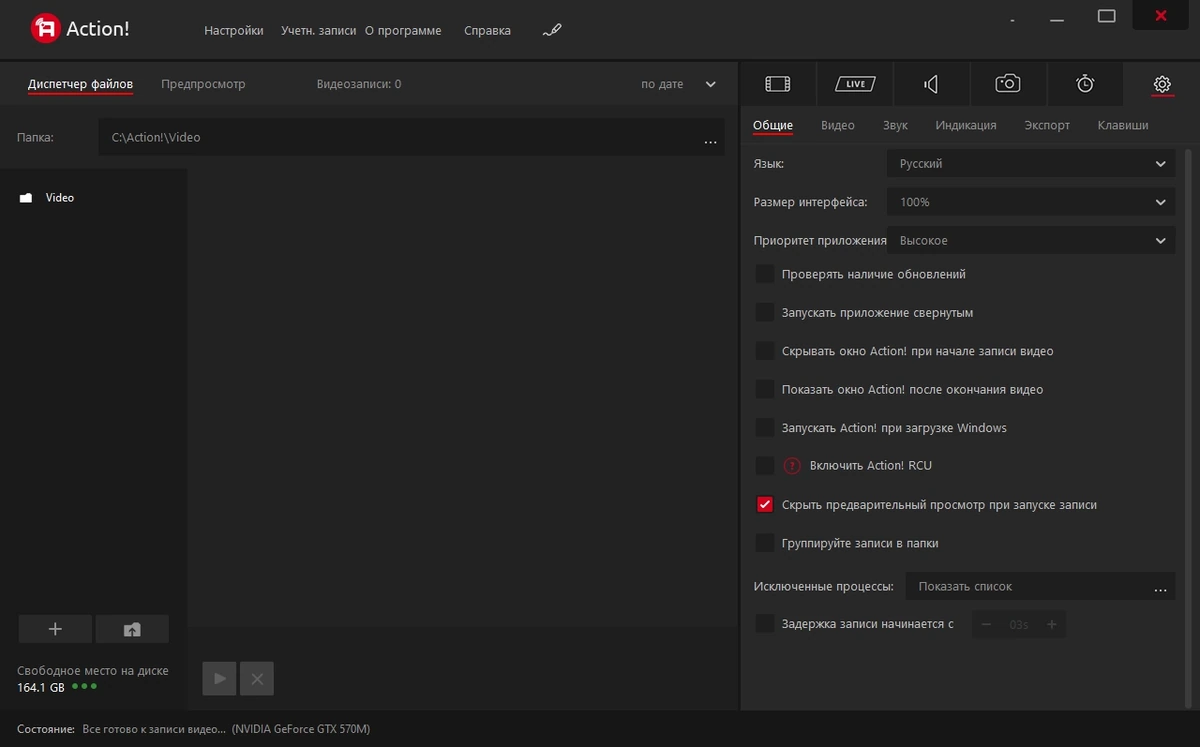Open the audio recording speaker icon
1200x747 pixels.
click(x=931, y=84)
